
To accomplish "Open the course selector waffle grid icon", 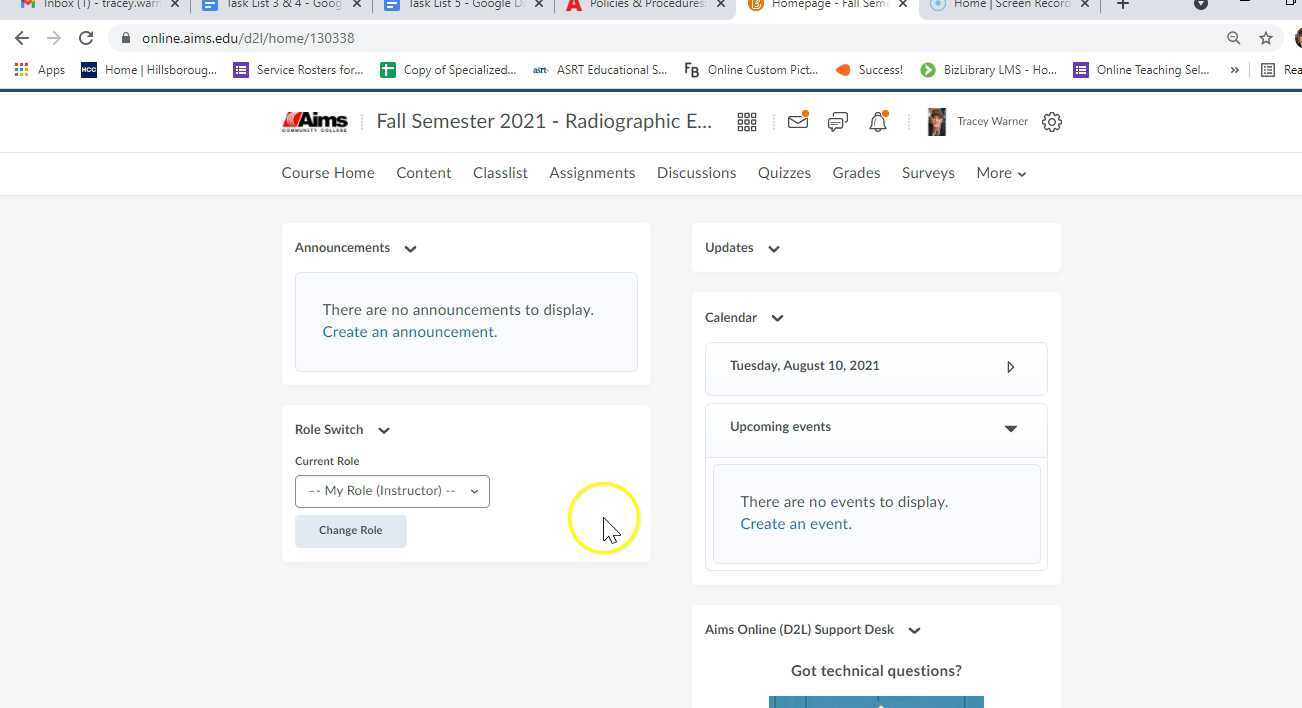I will (x=746, y=121).
